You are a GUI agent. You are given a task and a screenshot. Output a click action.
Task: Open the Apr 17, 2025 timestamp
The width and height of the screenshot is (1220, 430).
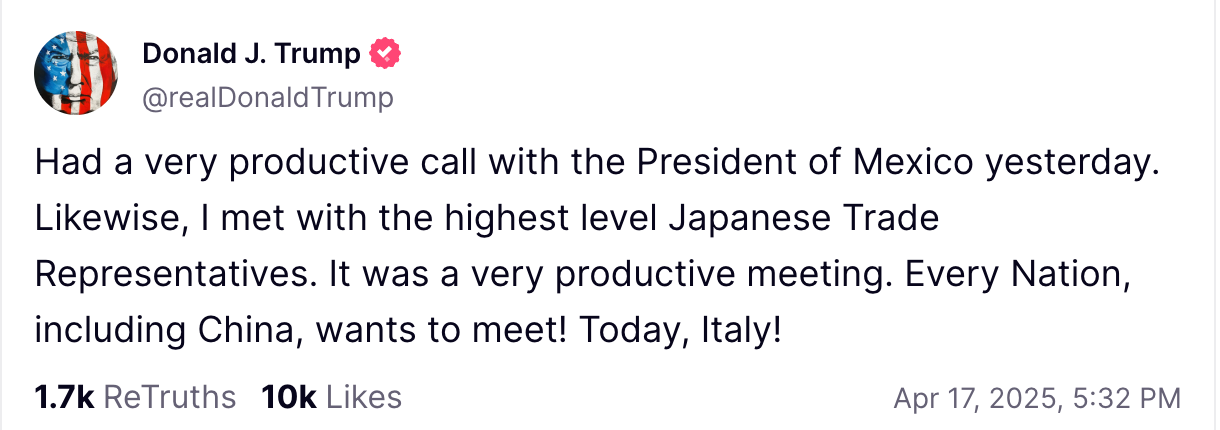(x=974, y=399)
